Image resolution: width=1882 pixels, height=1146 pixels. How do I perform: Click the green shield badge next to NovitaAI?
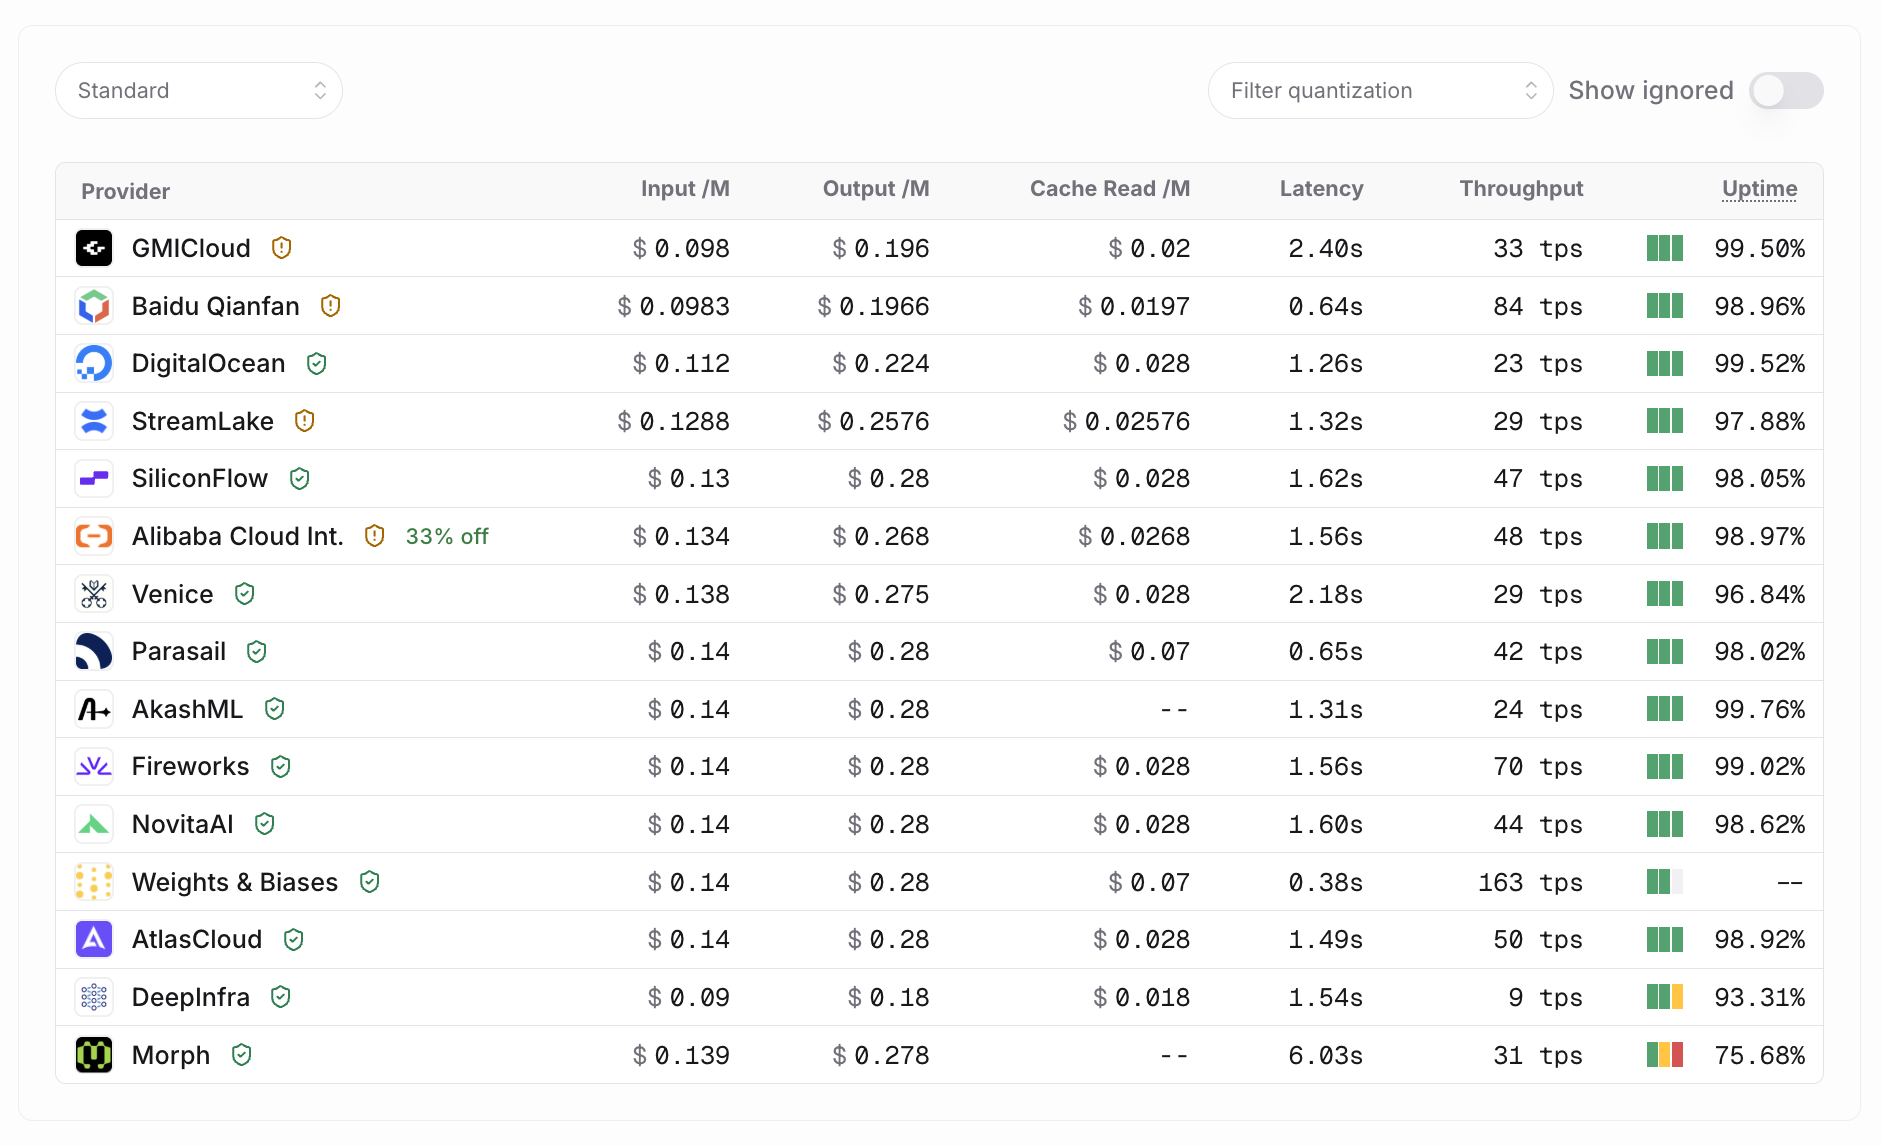(265, 824)
